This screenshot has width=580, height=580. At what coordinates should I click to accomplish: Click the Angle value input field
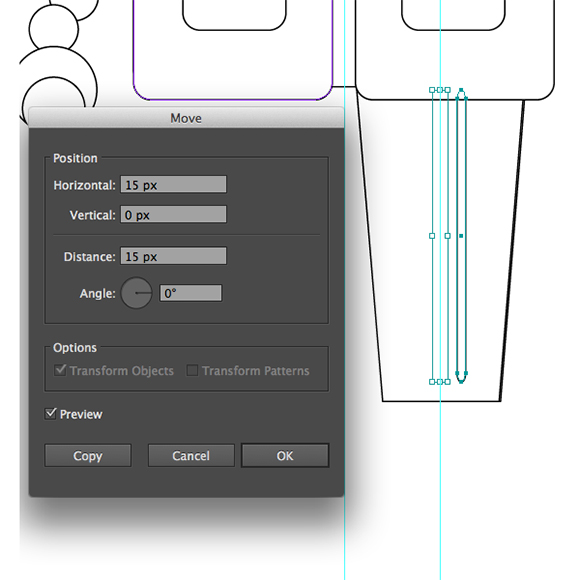tap(190, 293)
